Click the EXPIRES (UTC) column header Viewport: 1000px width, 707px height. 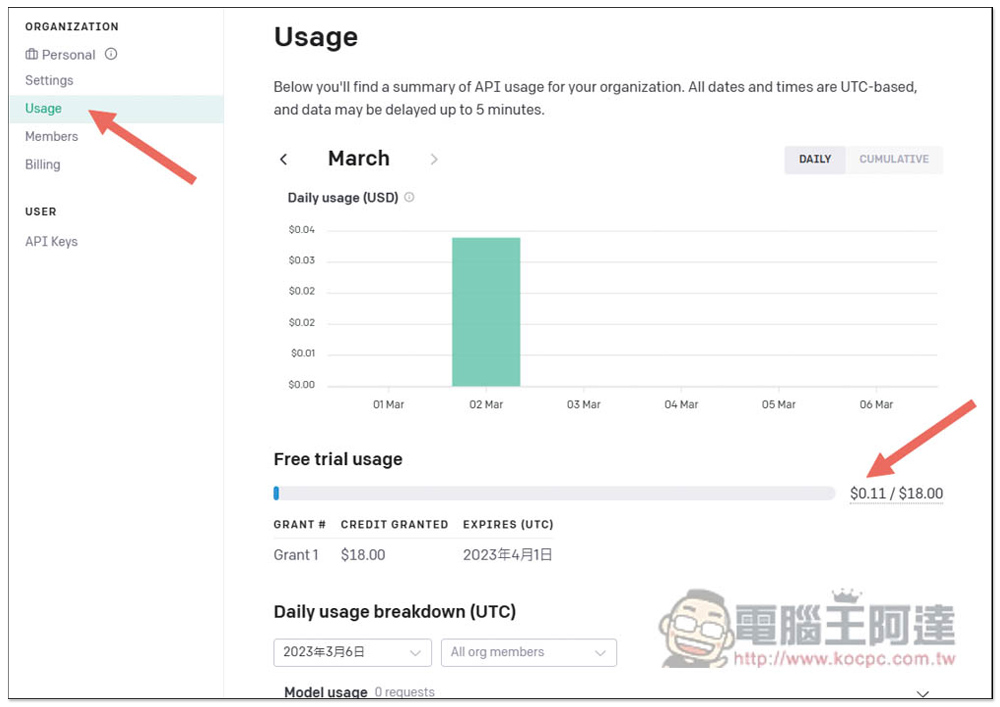tap(508, 525)
